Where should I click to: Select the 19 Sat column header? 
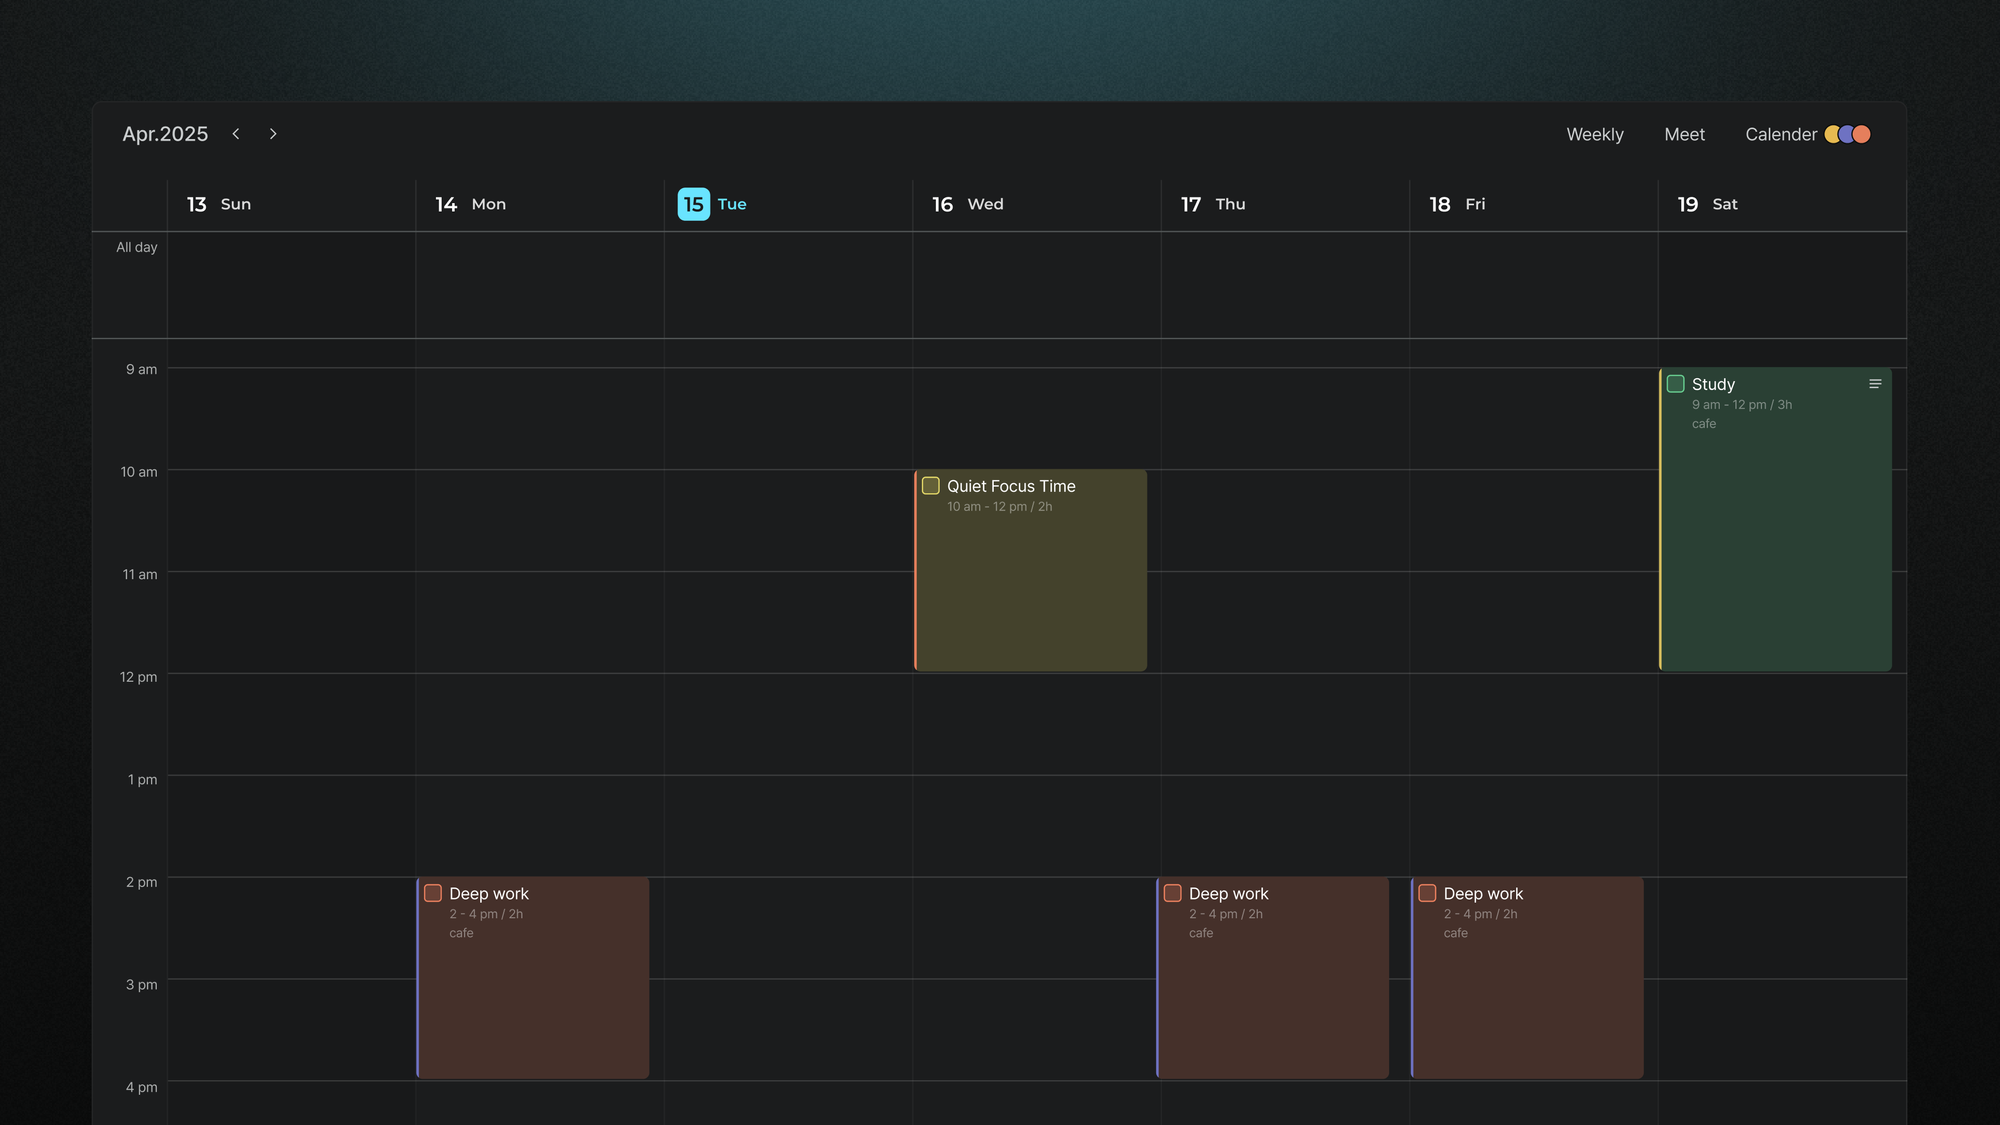tap(1708, 204)
